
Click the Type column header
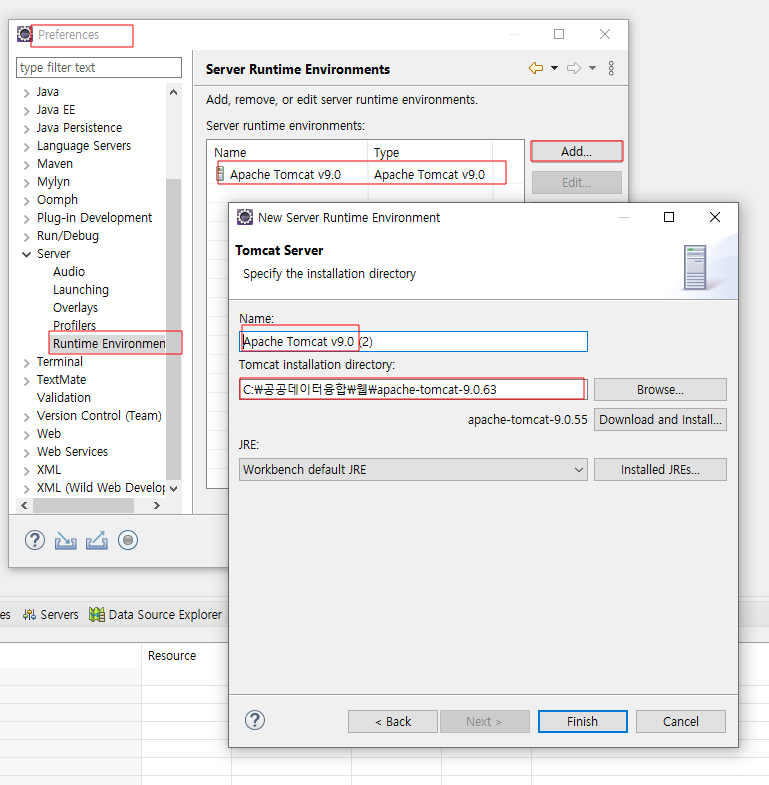click(431, 152)
